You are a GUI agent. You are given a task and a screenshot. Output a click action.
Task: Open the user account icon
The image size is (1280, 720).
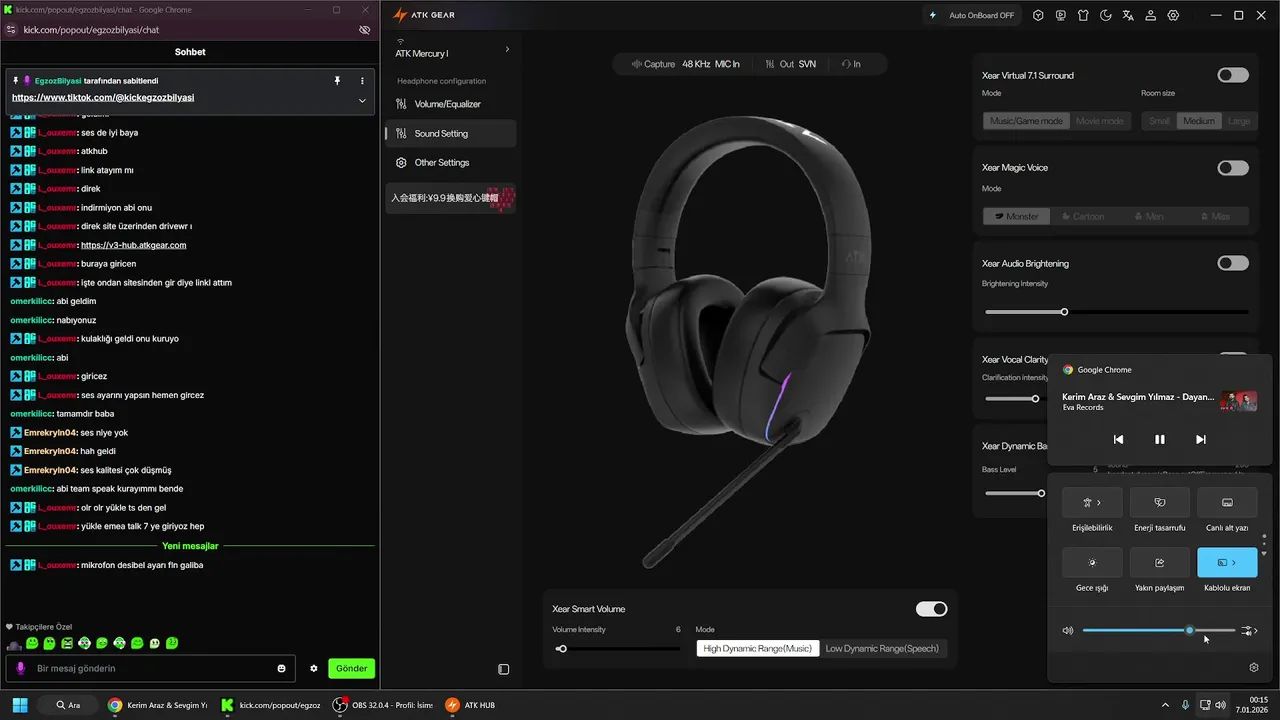pyautogui.click(x=1151, y=15)
